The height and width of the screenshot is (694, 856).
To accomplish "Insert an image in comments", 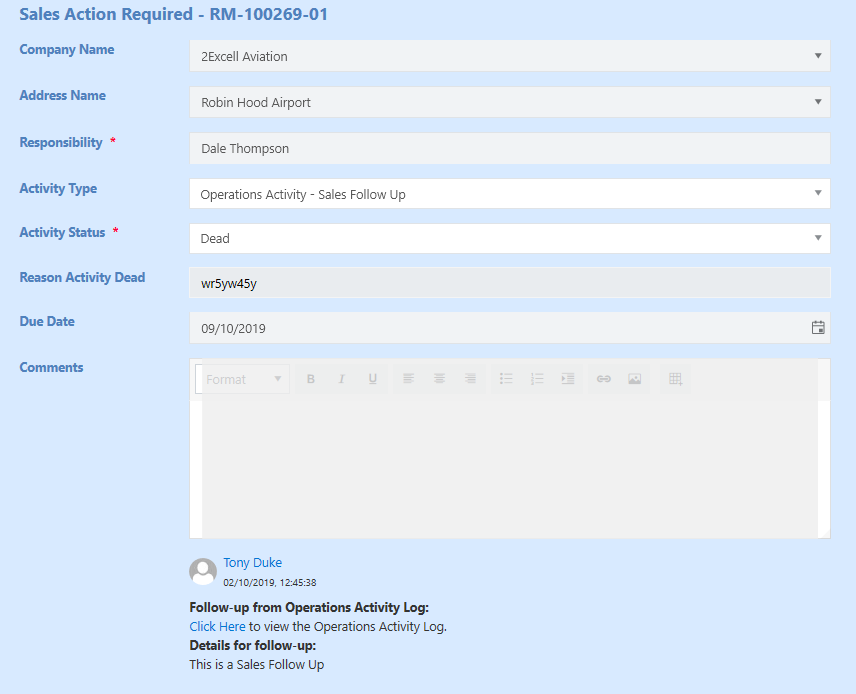I will coord(634,379).
